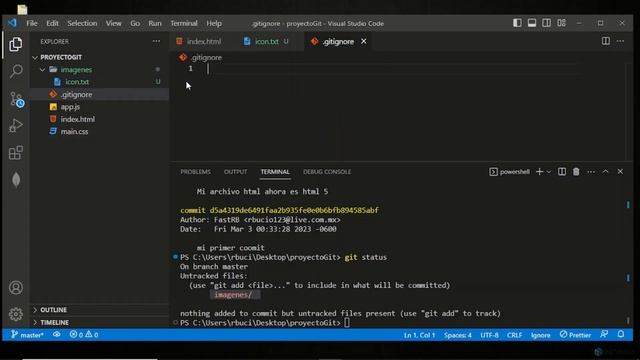The image size is (640, 360).
Task: Select the powershell terminal label
Action: click(x=509, y=172)
